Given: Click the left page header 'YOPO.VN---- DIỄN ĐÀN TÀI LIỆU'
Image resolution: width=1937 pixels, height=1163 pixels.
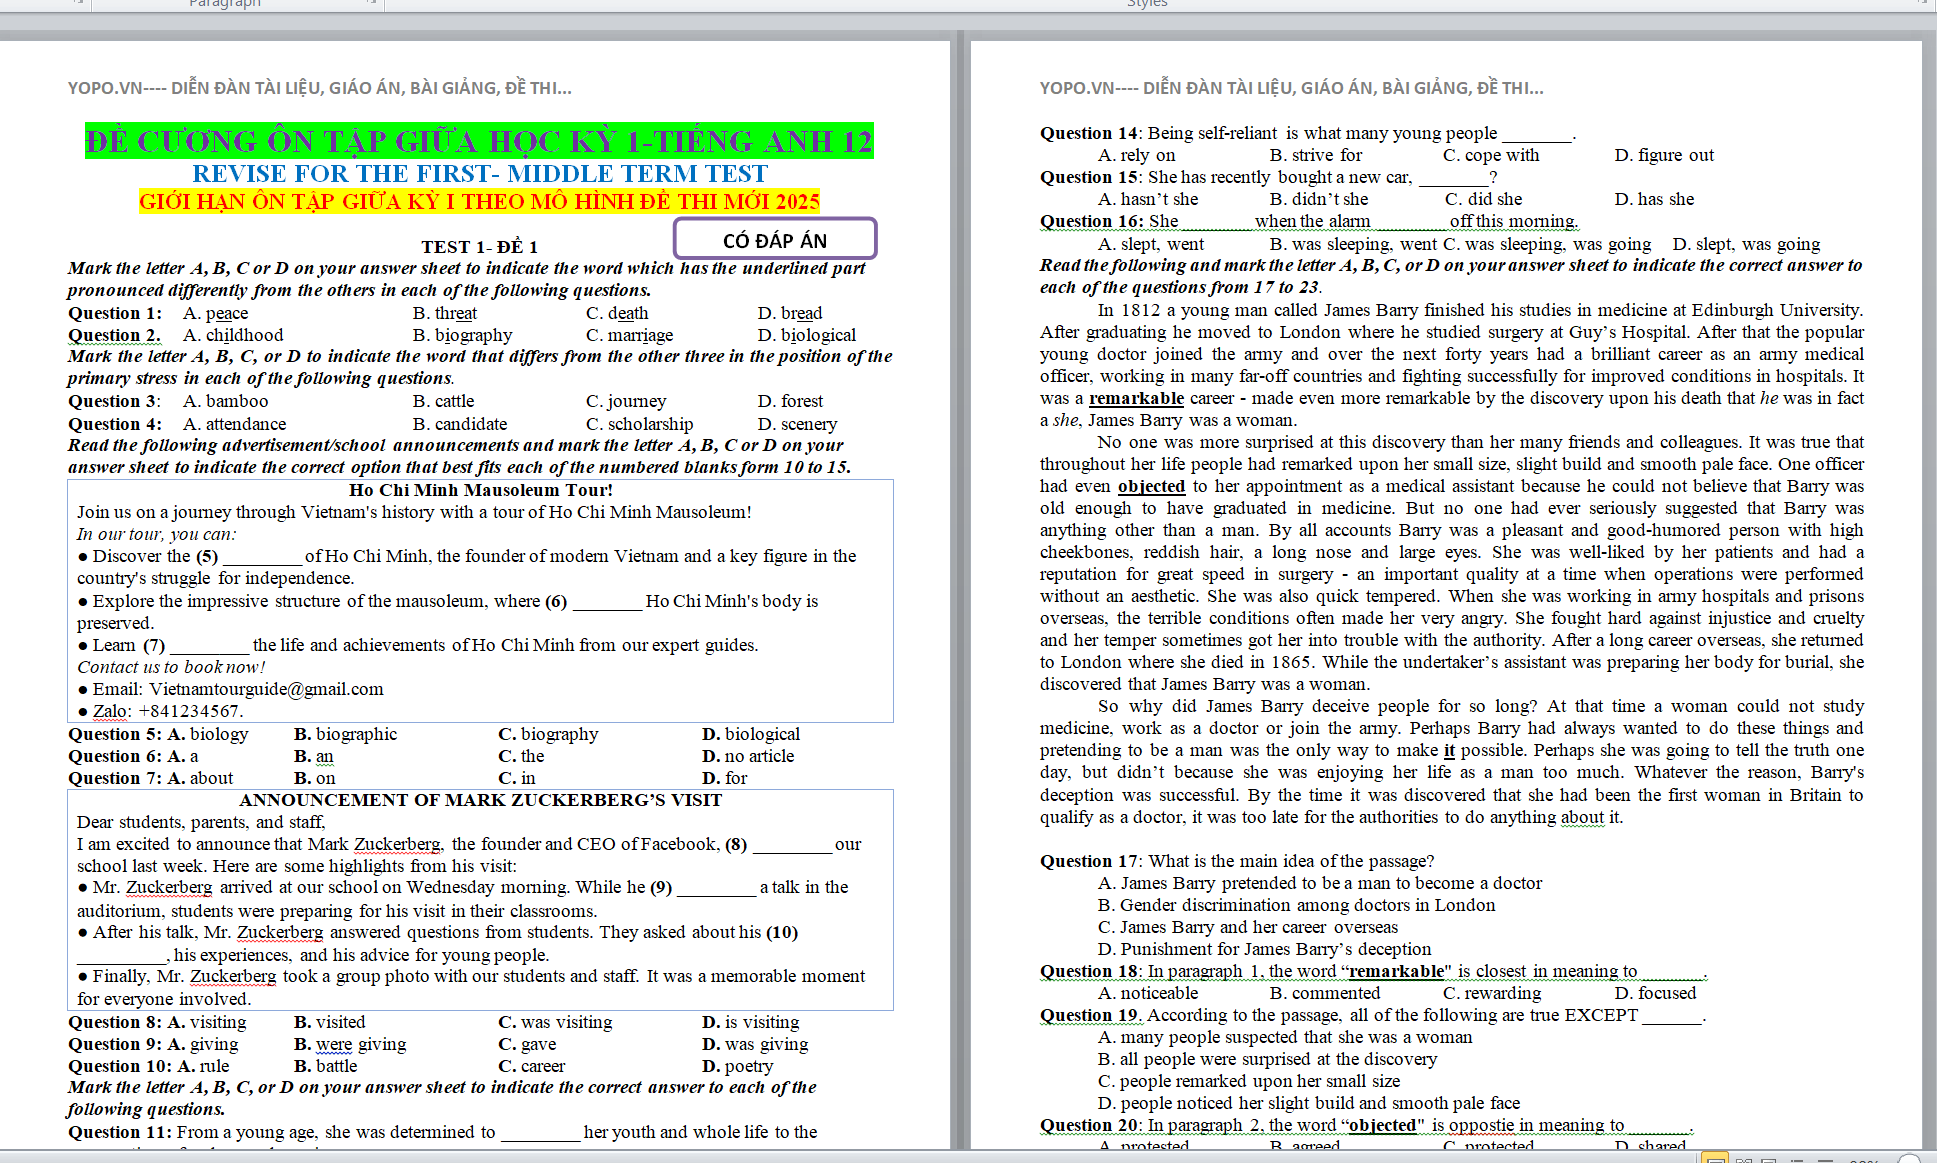Looking at the screenshot, I should click(x=320, y=88).
